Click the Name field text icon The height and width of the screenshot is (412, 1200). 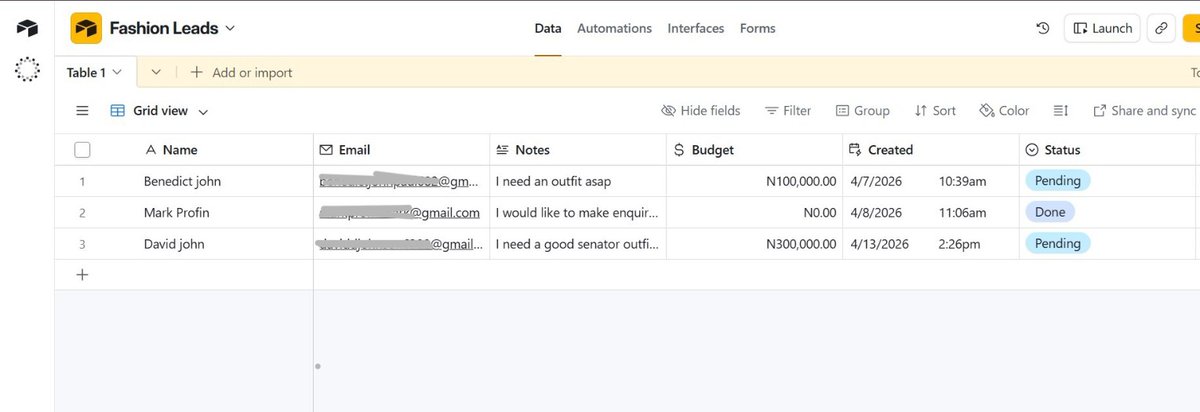(150, 150)
